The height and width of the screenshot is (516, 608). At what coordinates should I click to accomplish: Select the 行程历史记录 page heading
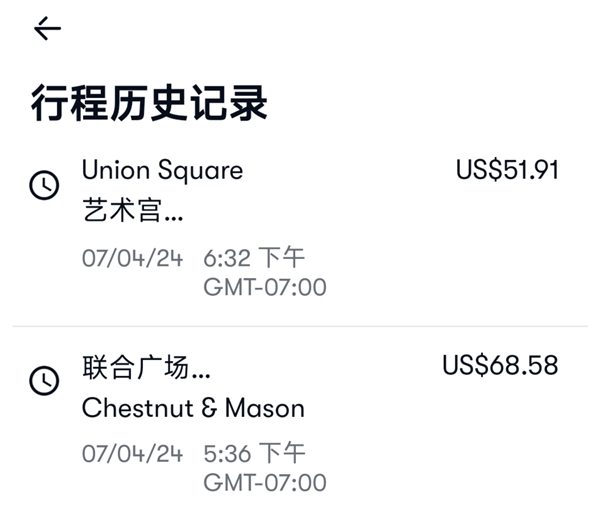coord(149,103)
